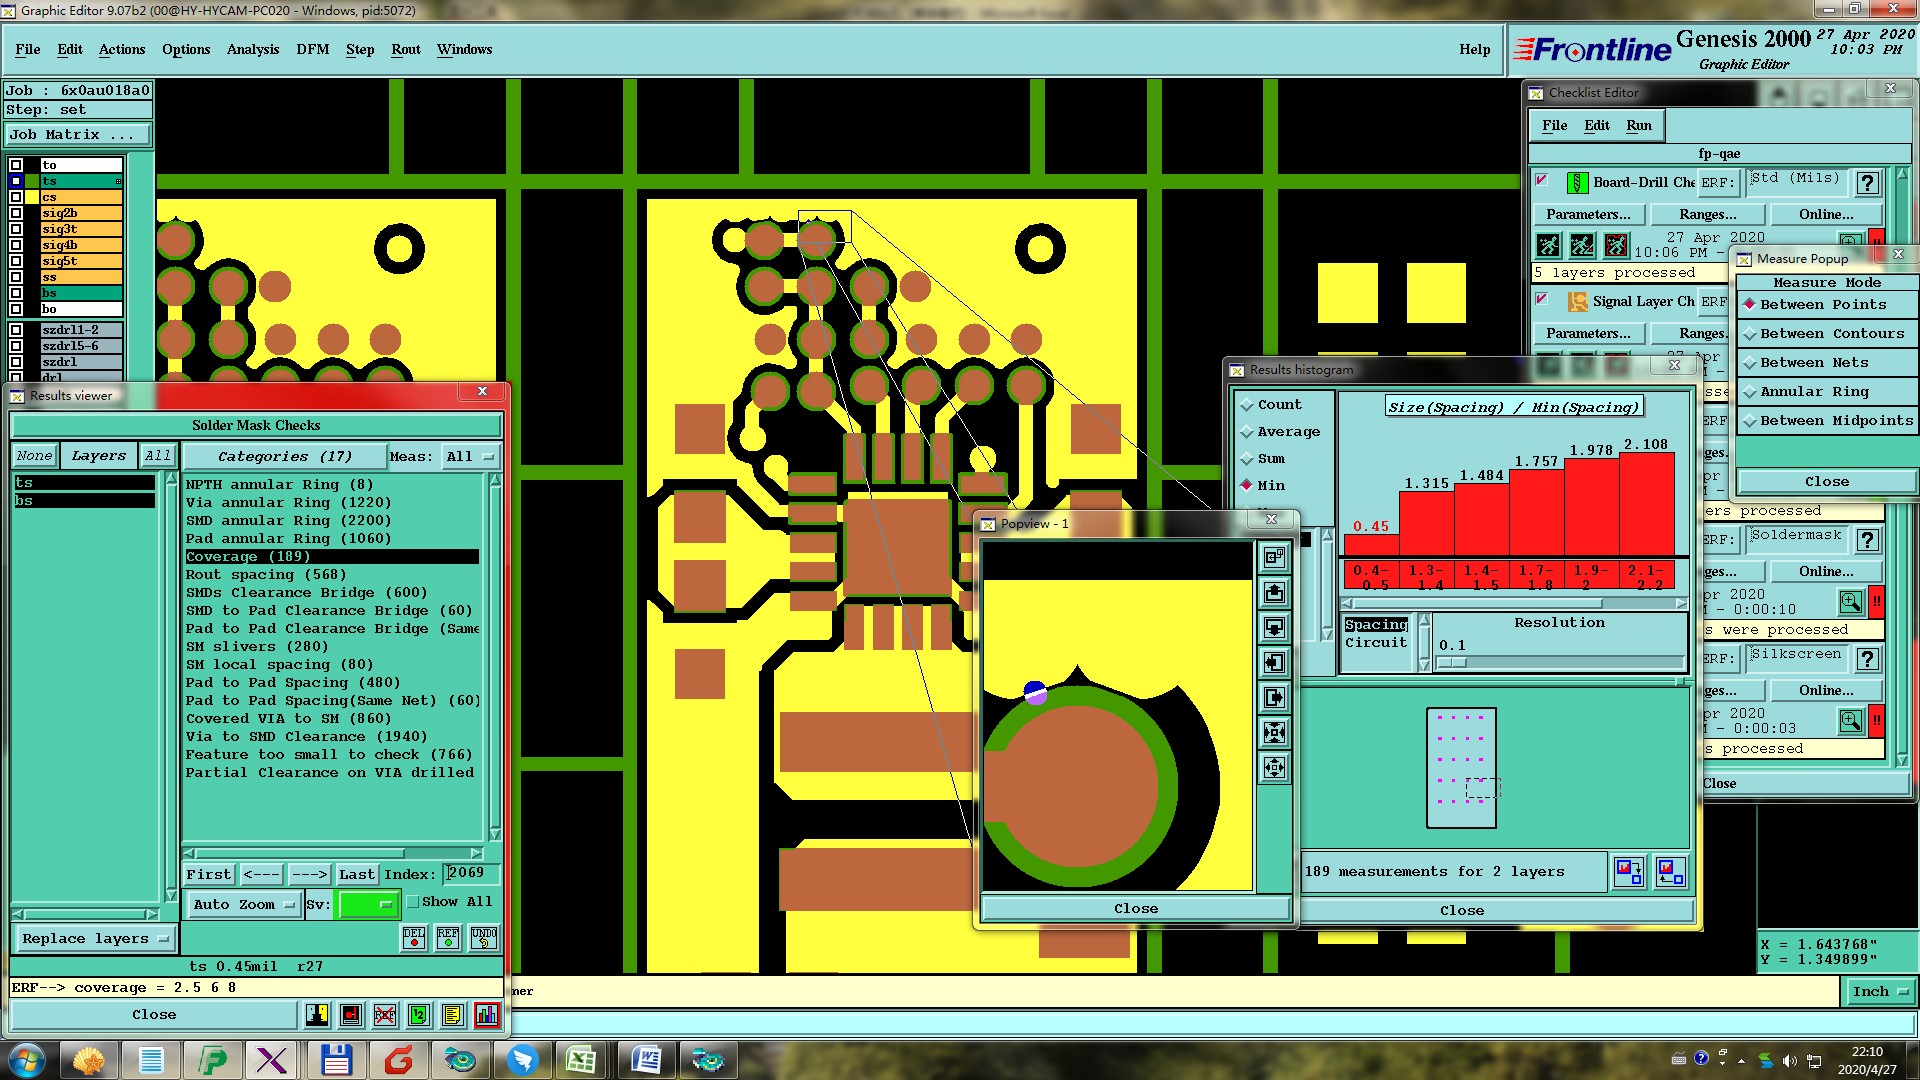Click the Job Matrix button
Viewport: 1920px width, 1080px height.
(78, 134)
